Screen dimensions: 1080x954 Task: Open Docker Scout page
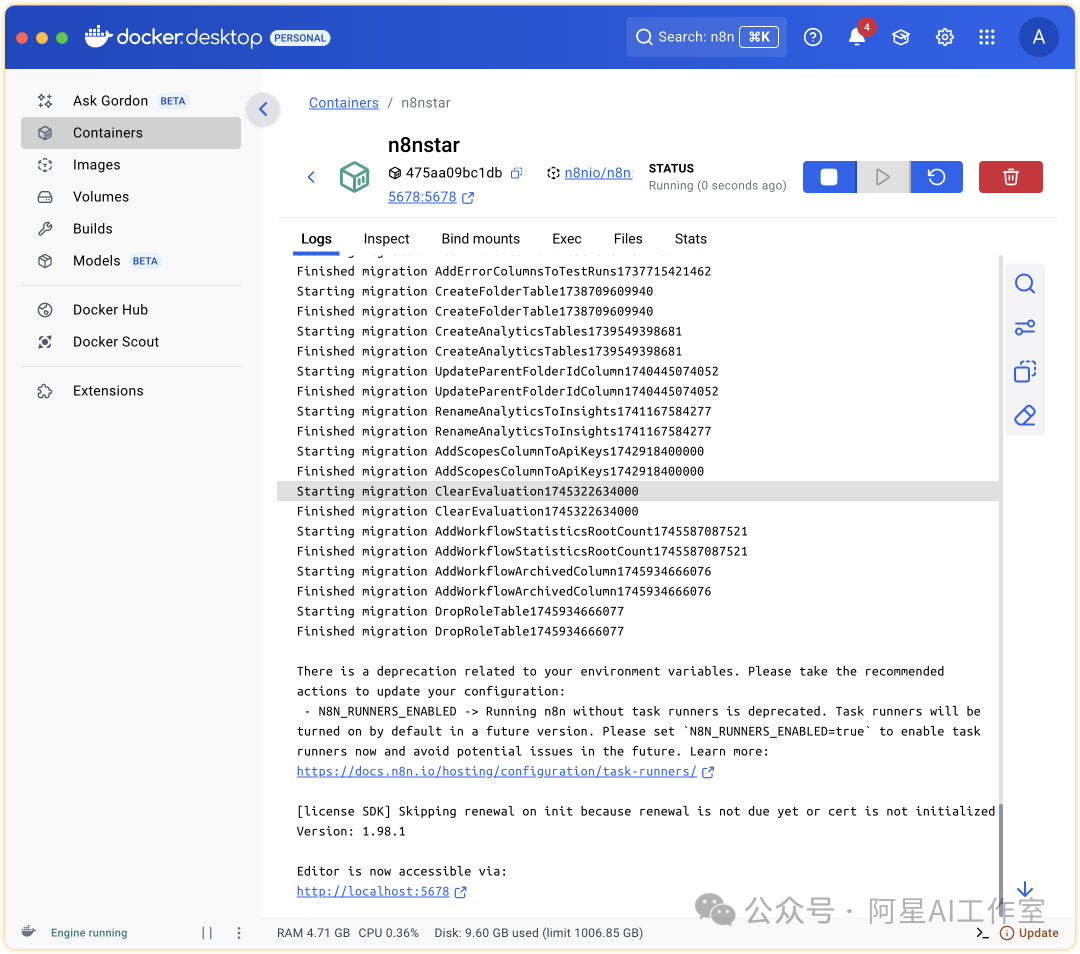pyautogui.click(x=131, y=342)
